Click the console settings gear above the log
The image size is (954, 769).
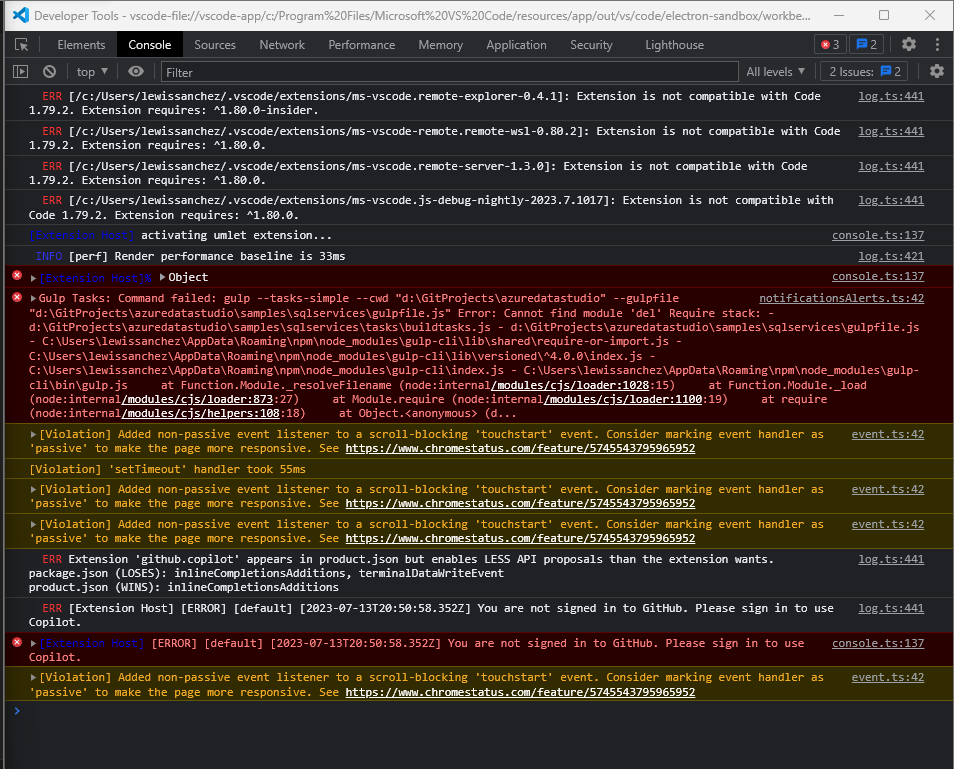936,71
